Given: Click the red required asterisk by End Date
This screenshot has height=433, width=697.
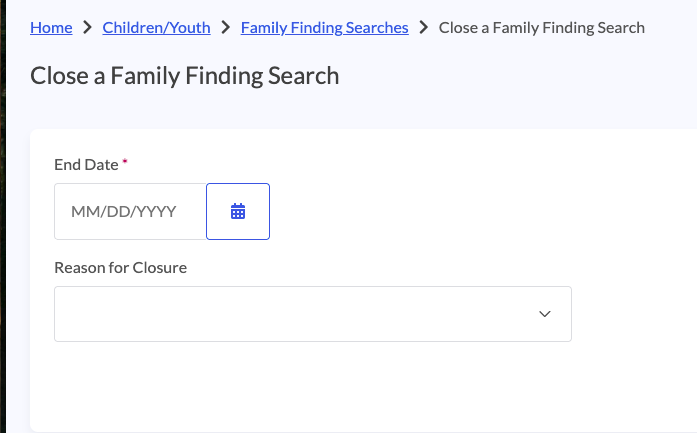Looking at the screenshot, I should tap(125, 161).
